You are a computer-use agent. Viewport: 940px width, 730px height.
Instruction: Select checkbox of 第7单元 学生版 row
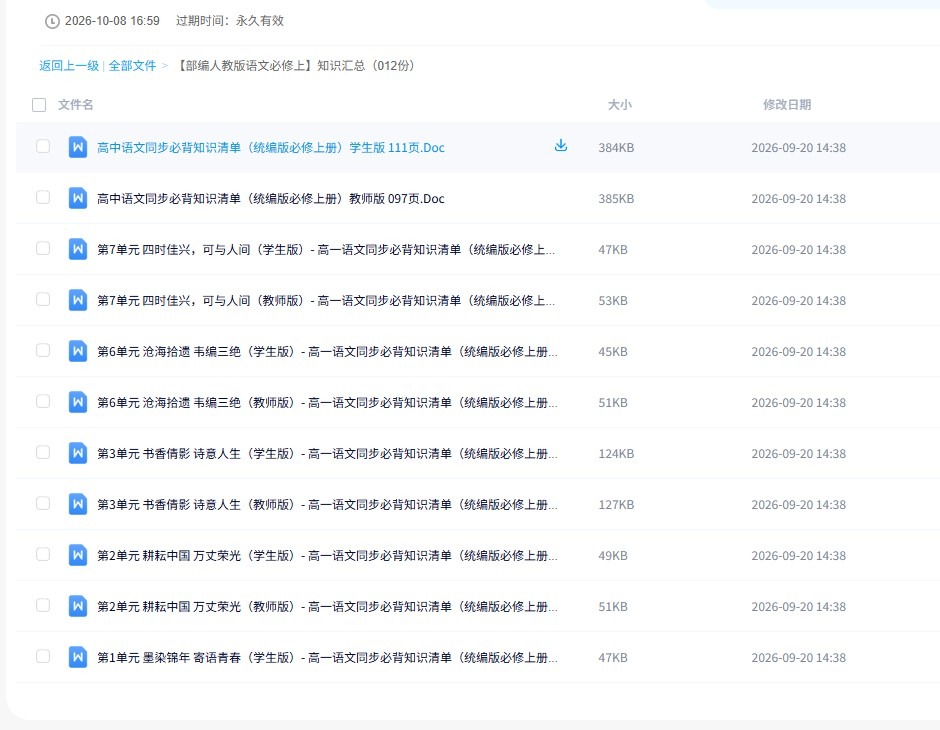click(x=43, y=248)
